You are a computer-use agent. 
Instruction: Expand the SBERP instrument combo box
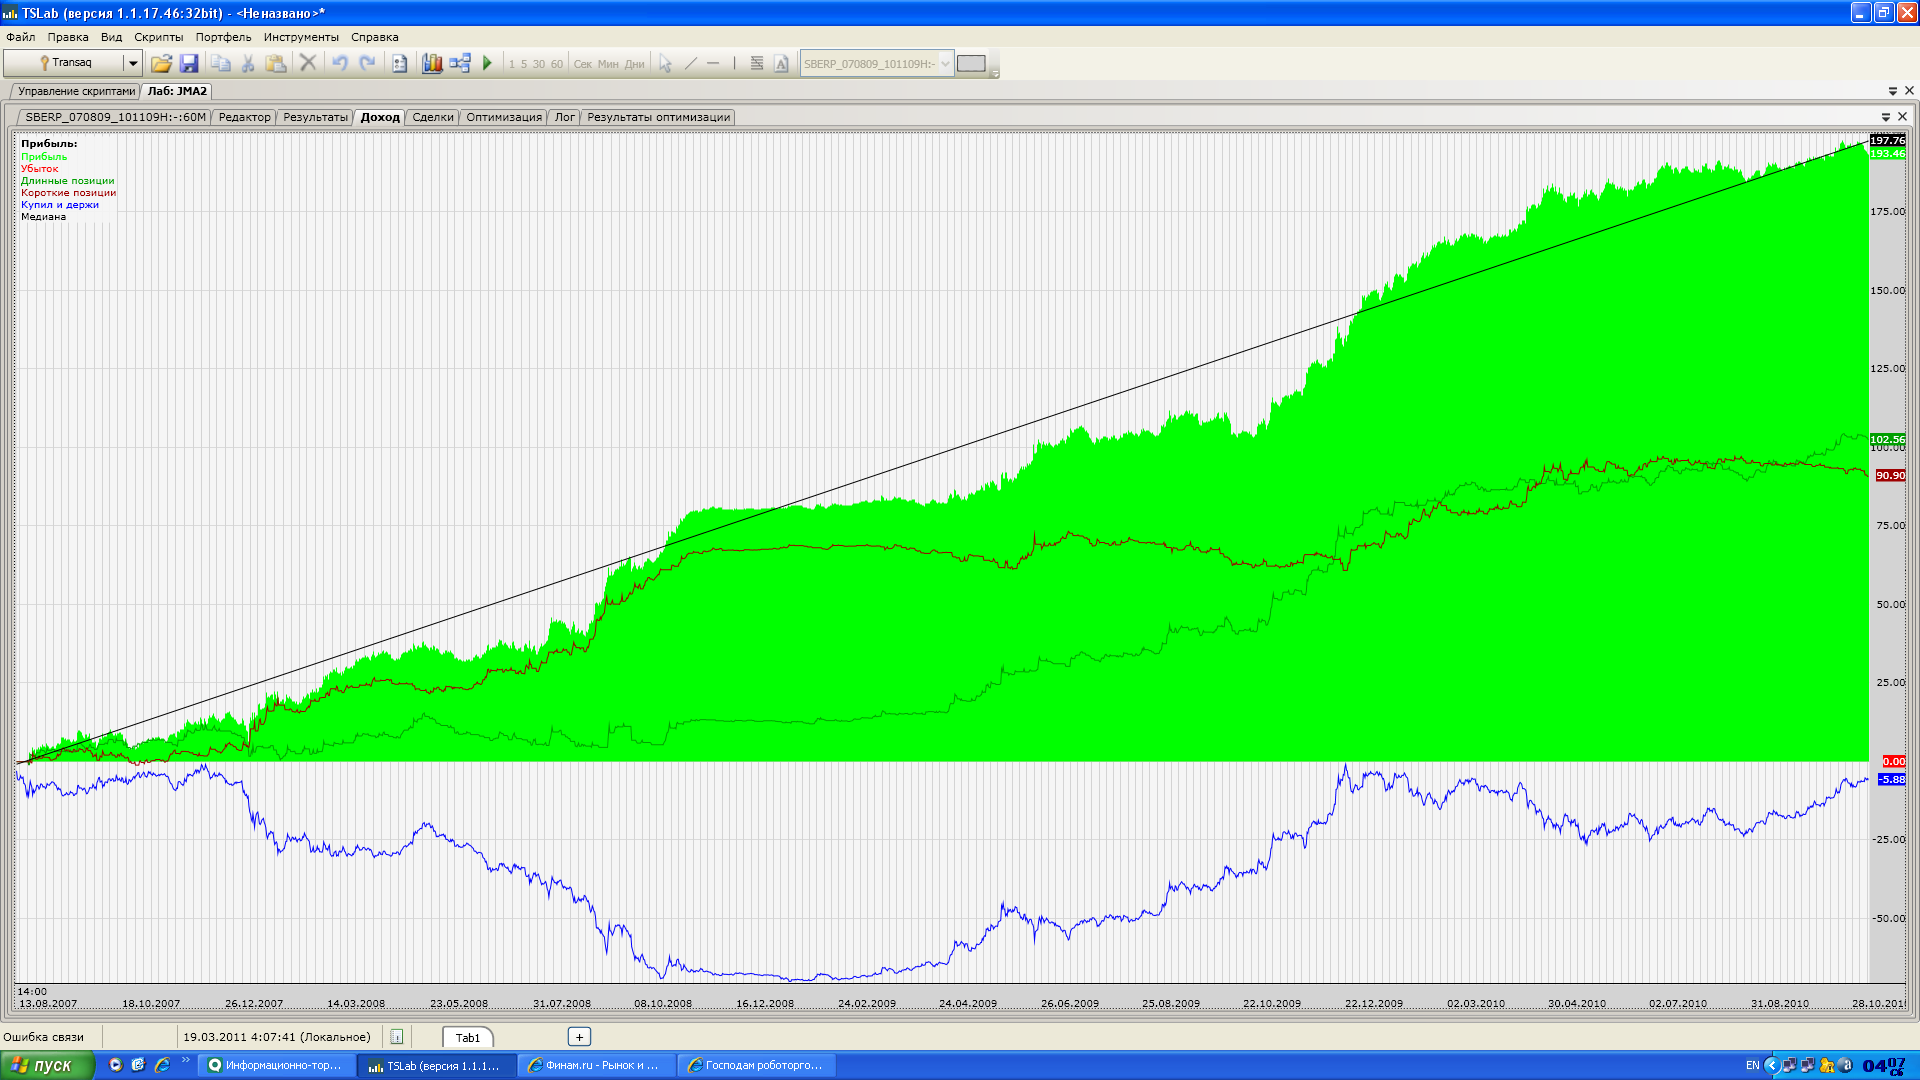tap(945, 63)
